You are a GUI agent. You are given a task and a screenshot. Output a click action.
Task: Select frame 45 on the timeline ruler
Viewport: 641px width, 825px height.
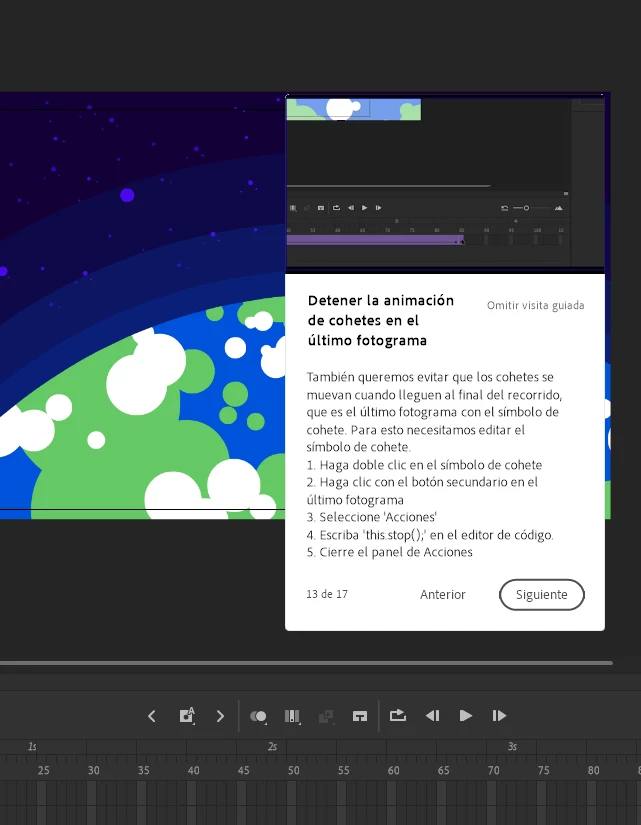243,770
